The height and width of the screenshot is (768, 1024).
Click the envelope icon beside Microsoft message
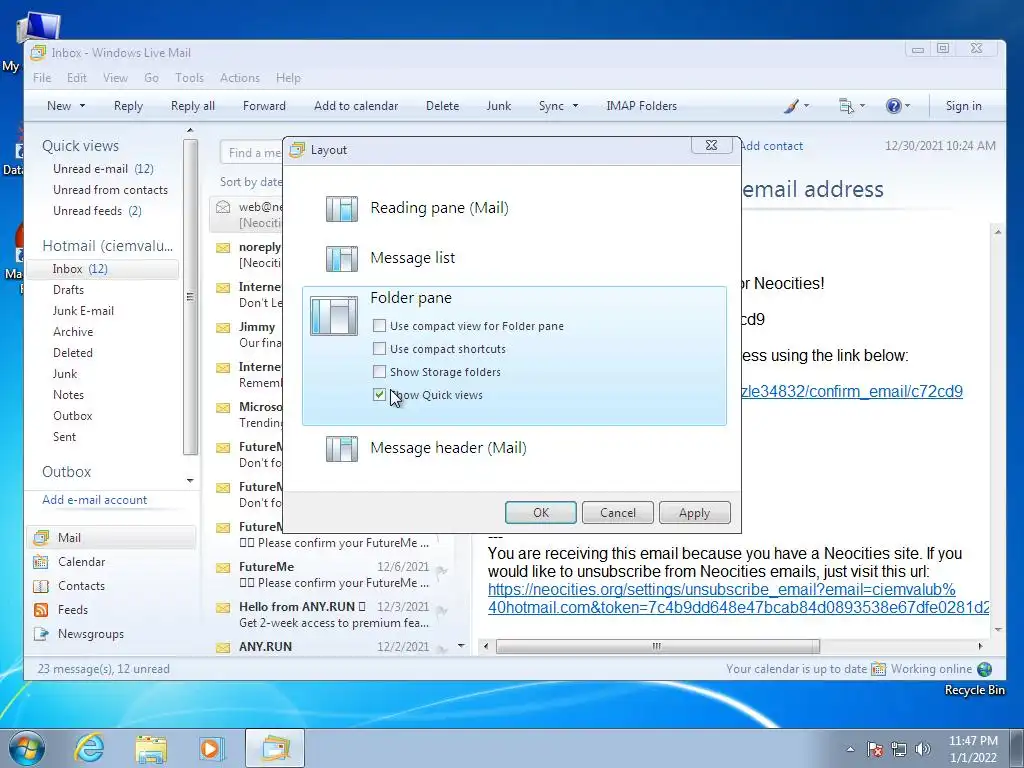(x=223, y=408)
